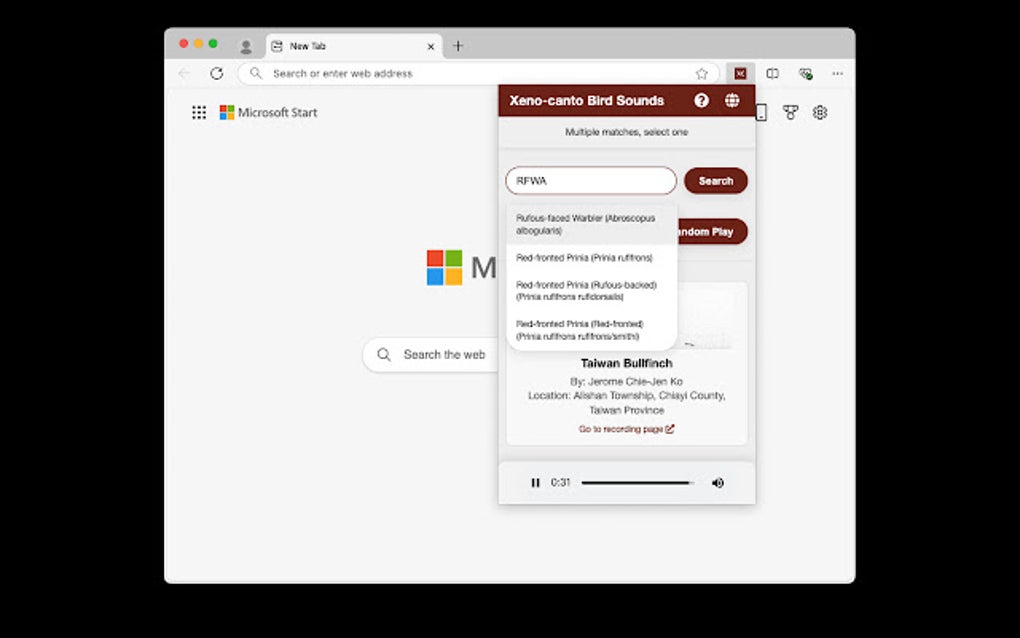
Task: Open the language globe icon
Action: 732,101
